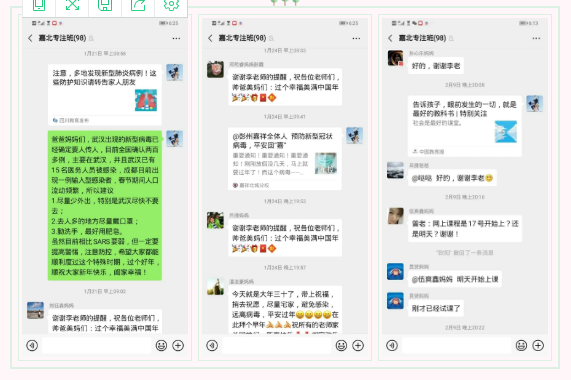
Task: Click the save disk toolbar icon
Action: pyautogui.click(x=105, y=5)
